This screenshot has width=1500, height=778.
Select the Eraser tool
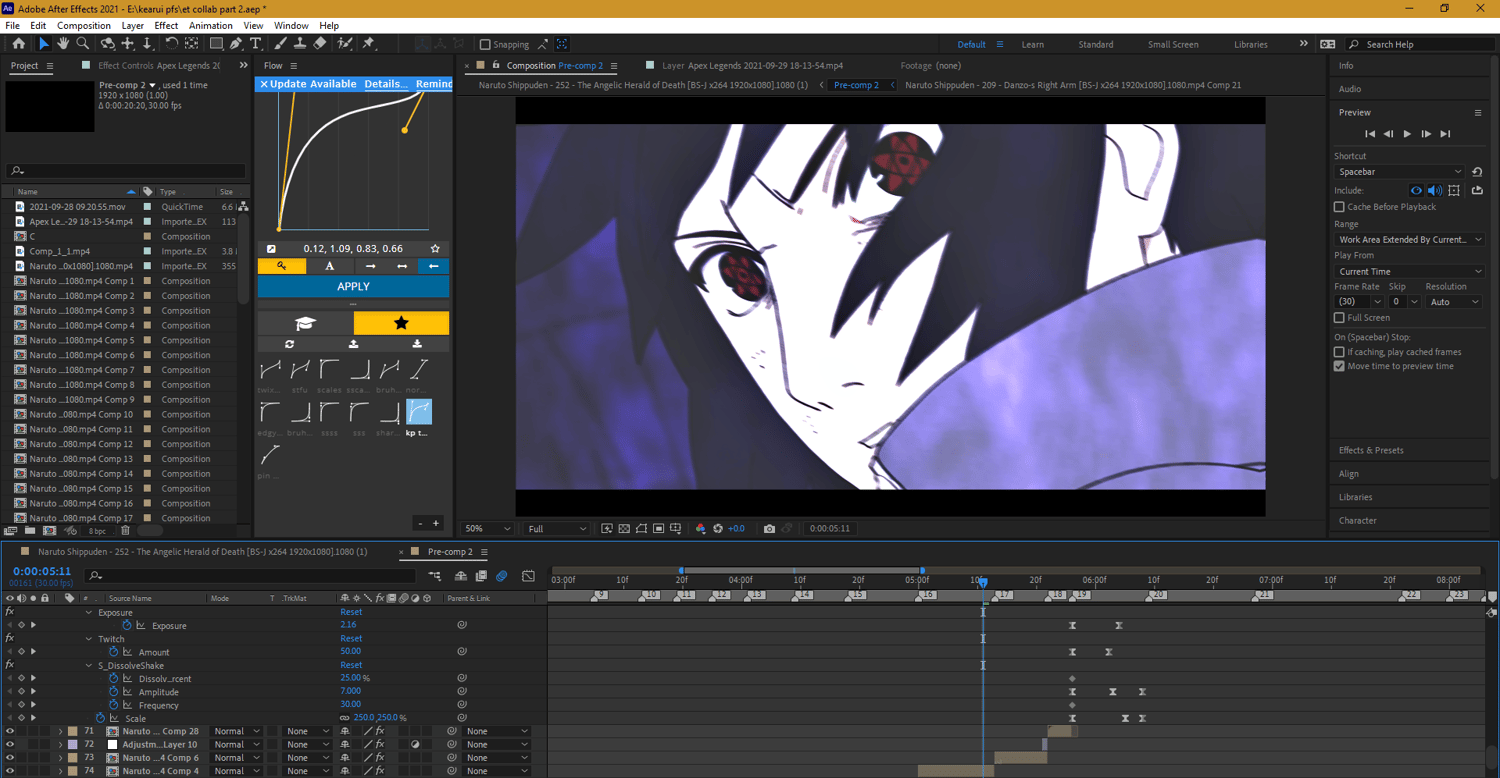(319, 44)
